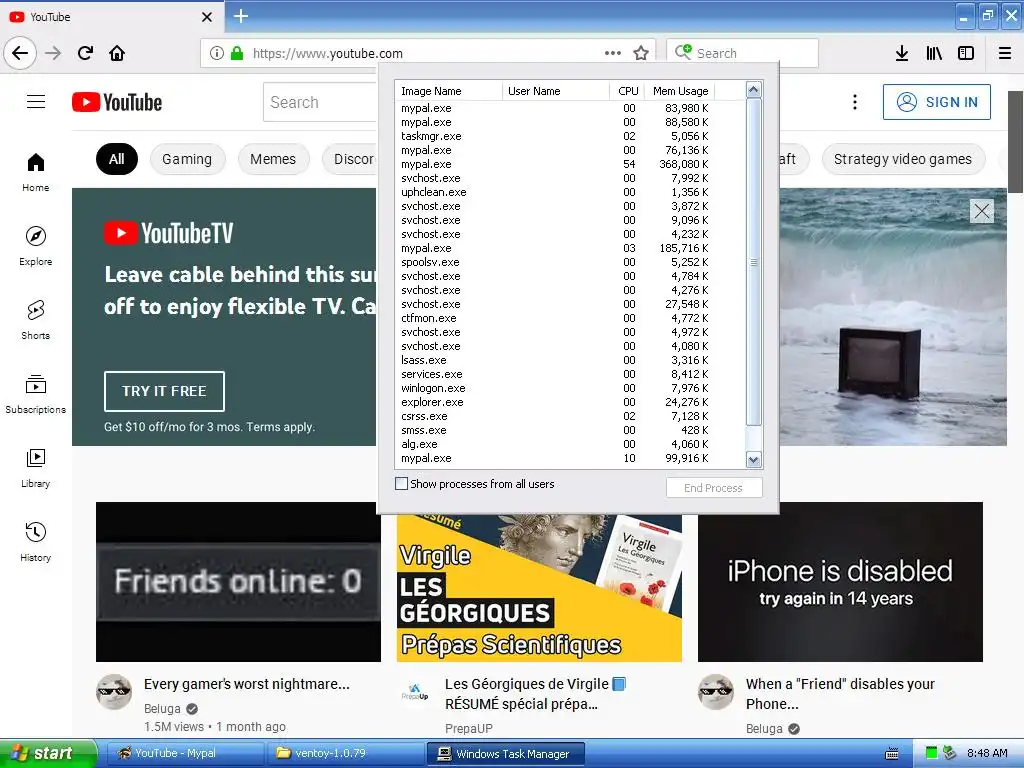This screenshot has height=768, width=1024.
Task: Open the system tray keyboard icon
Action: coord(891,754)
